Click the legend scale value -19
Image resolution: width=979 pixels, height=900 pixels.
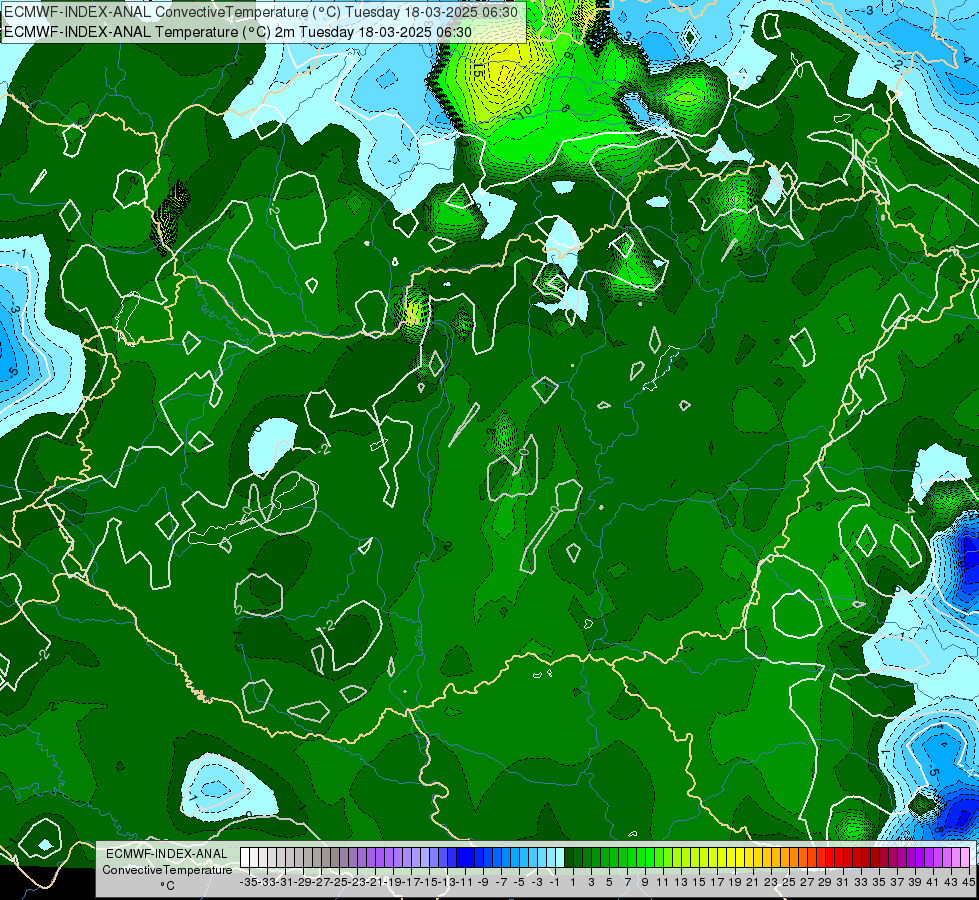(393, 882)
